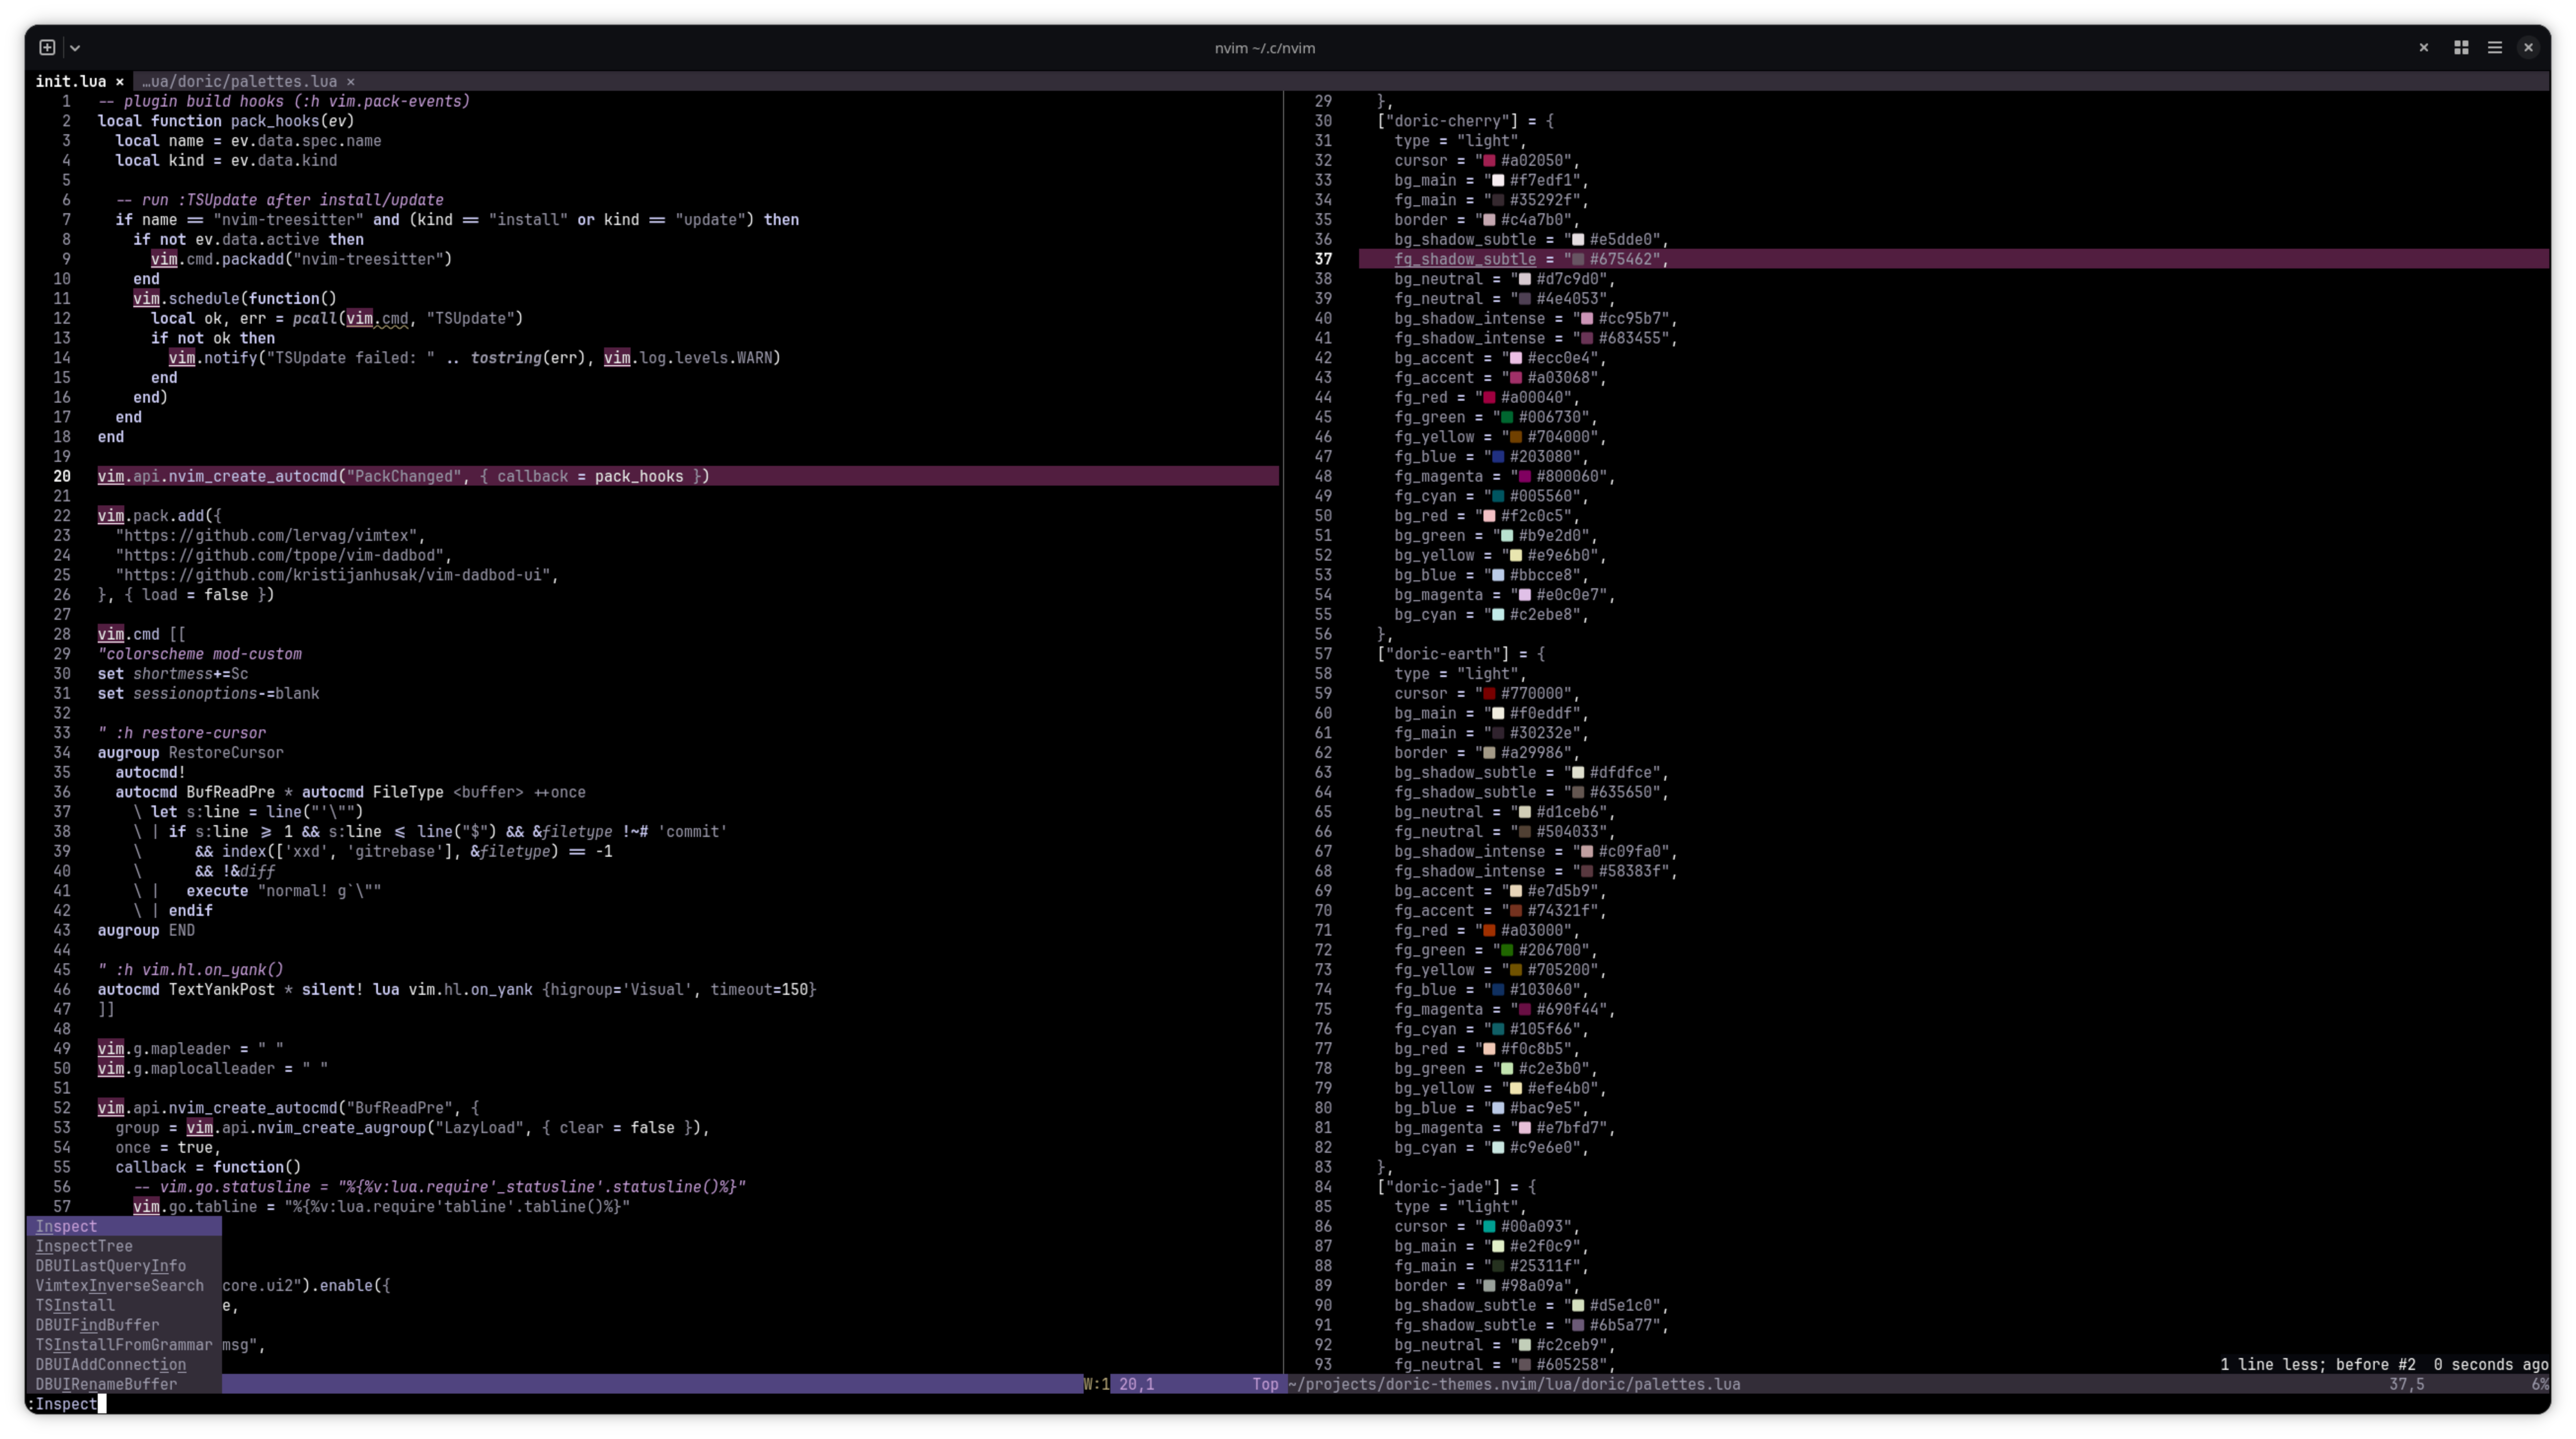This screenshot has height=1439, width=2576.
Task: Open the terminal hamburger menu
Action: click(2494, 47)
